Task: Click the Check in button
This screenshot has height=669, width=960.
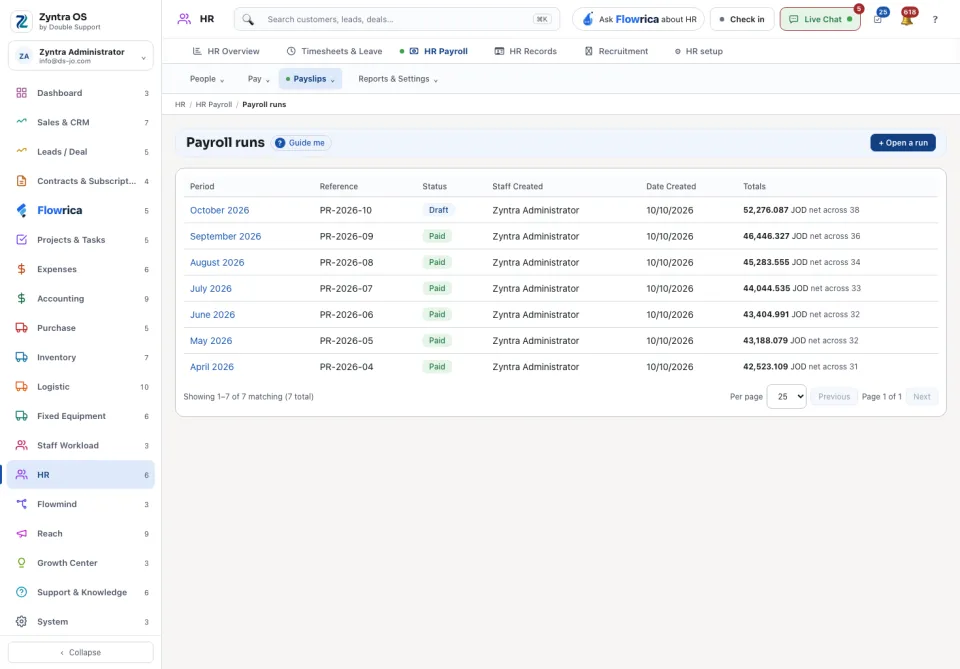Action: click(x=742, y=20)
